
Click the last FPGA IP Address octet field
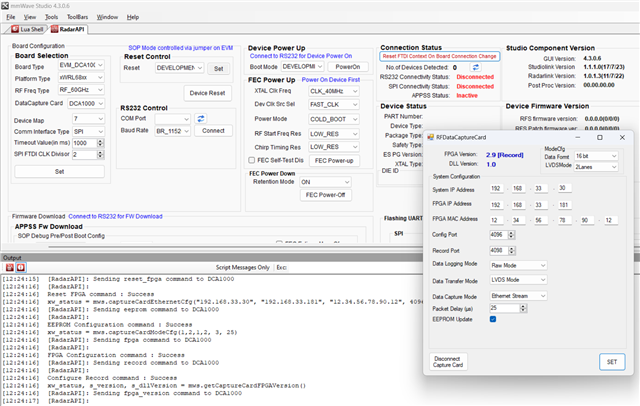click(x=564, y=205)
